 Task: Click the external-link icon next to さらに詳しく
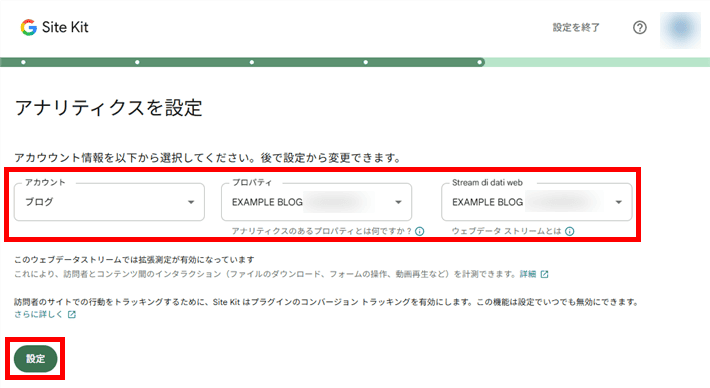coord(72,314)
